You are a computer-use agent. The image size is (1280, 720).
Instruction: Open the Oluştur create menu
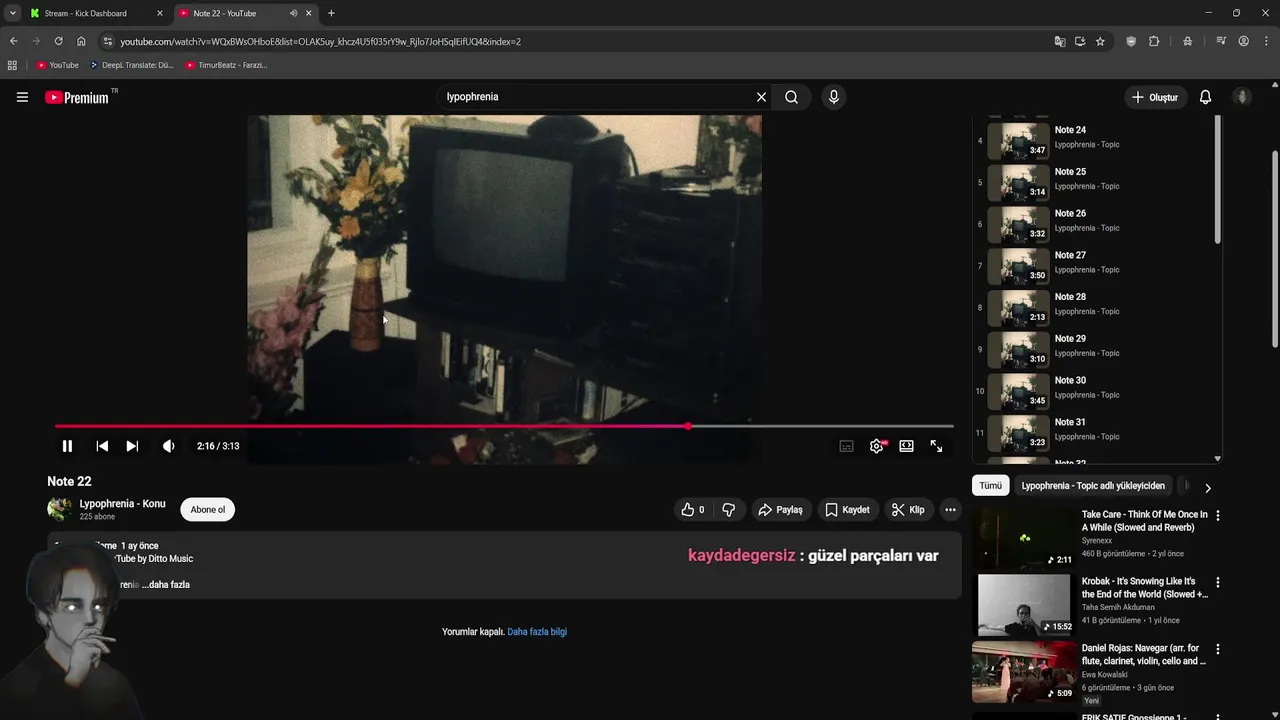pyautogui.click(x=1154, y=97)
